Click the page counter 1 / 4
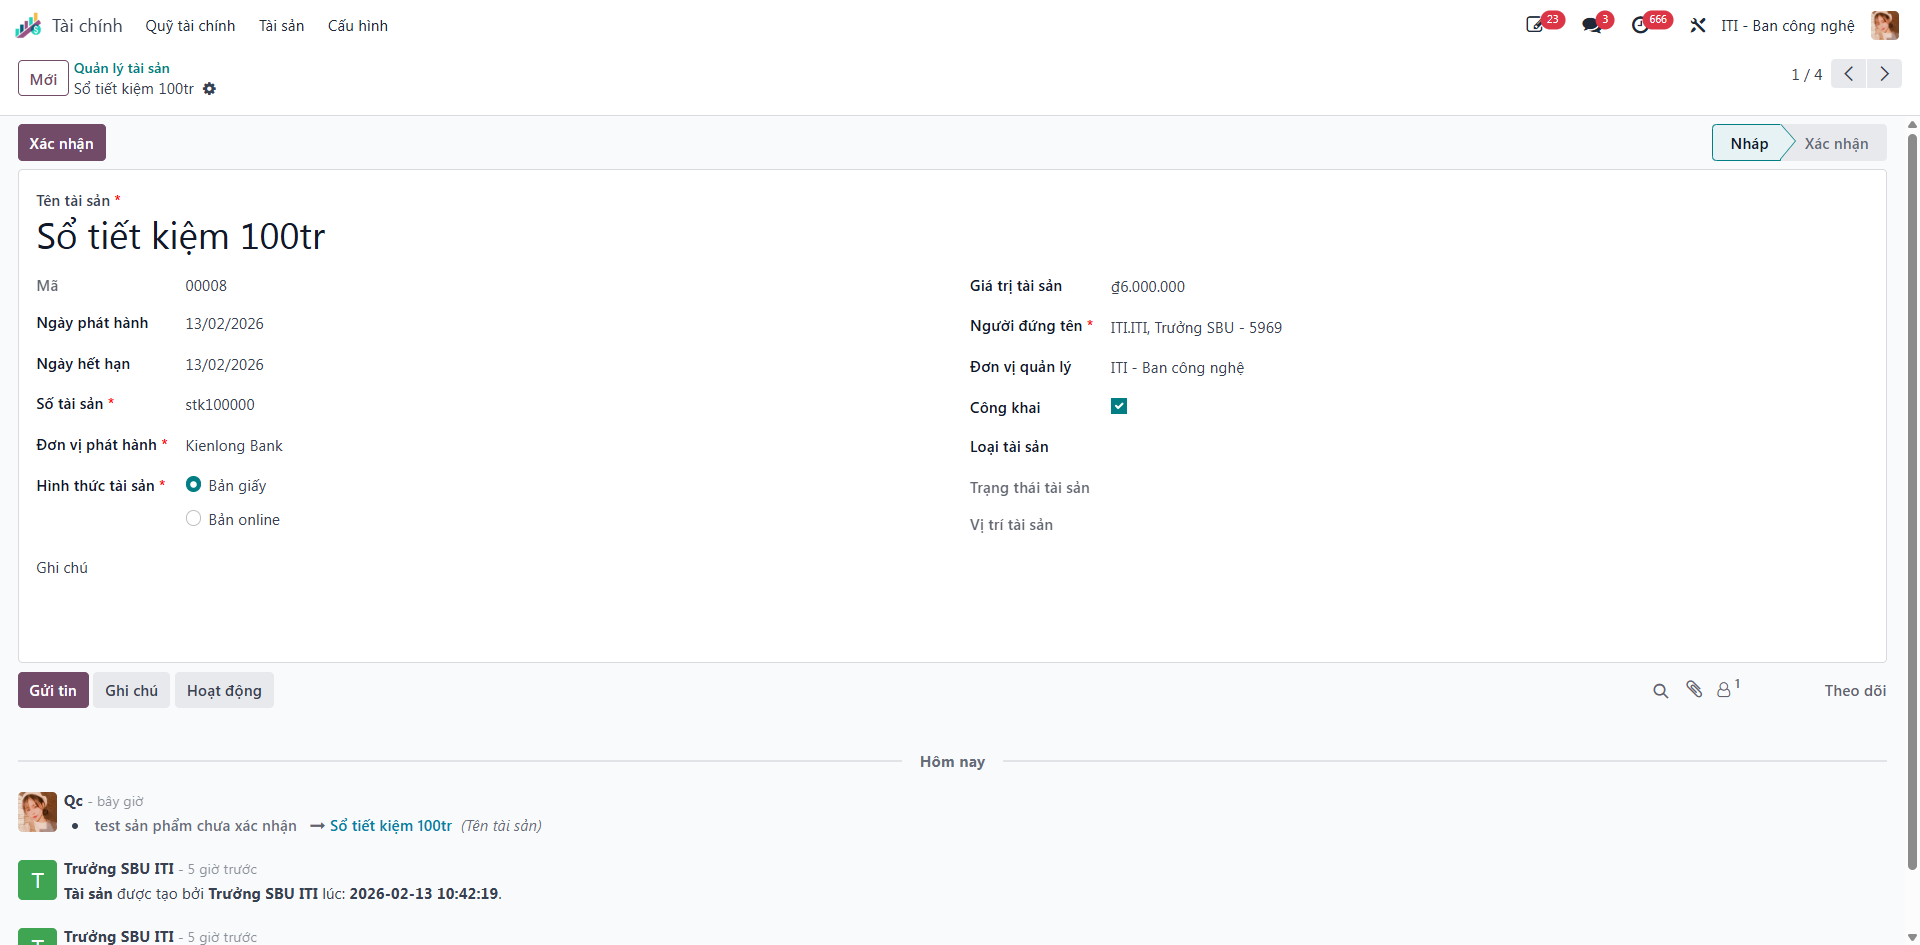Image resolution: width=1920 pixels, height=945 pixels. 1806,75
